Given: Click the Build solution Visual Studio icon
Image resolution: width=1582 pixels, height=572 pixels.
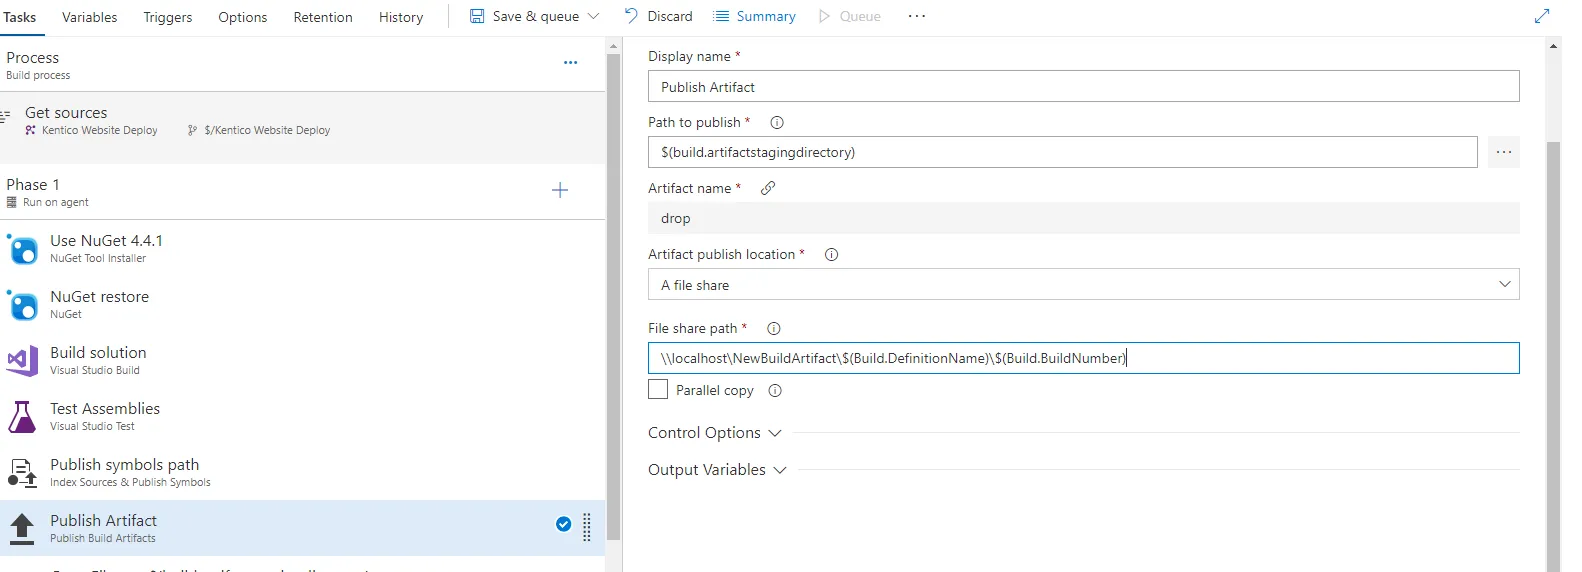Looking at the screenshot, I should [x=23, y=361].
